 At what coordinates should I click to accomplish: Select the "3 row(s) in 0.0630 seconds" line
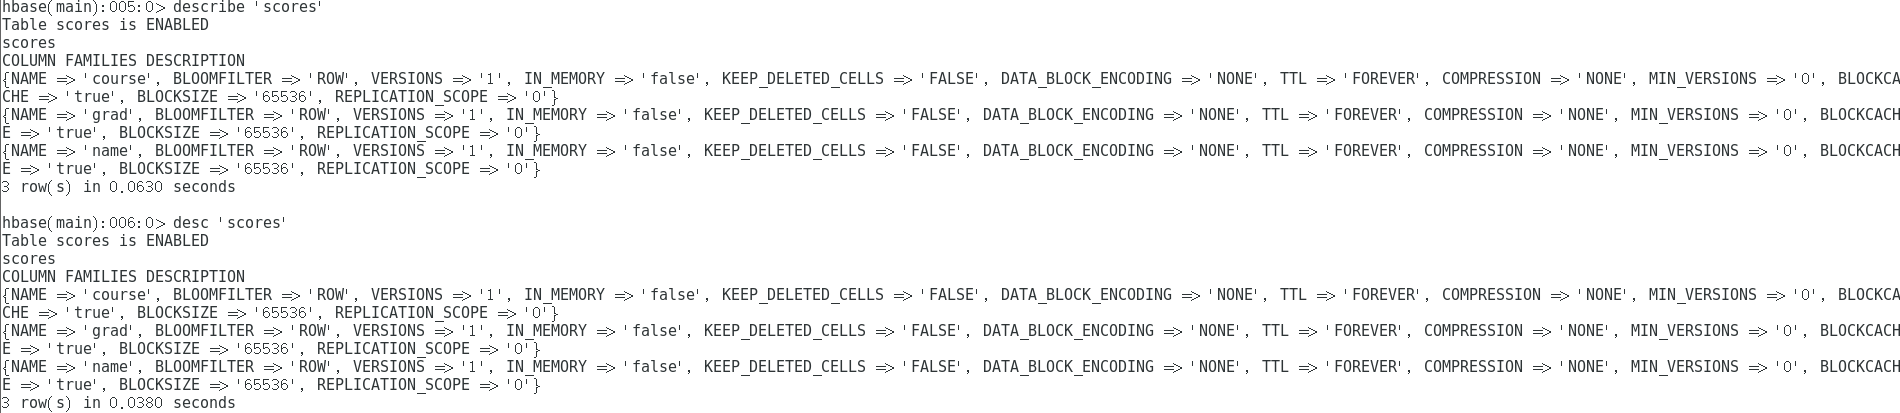coord(118,187)
